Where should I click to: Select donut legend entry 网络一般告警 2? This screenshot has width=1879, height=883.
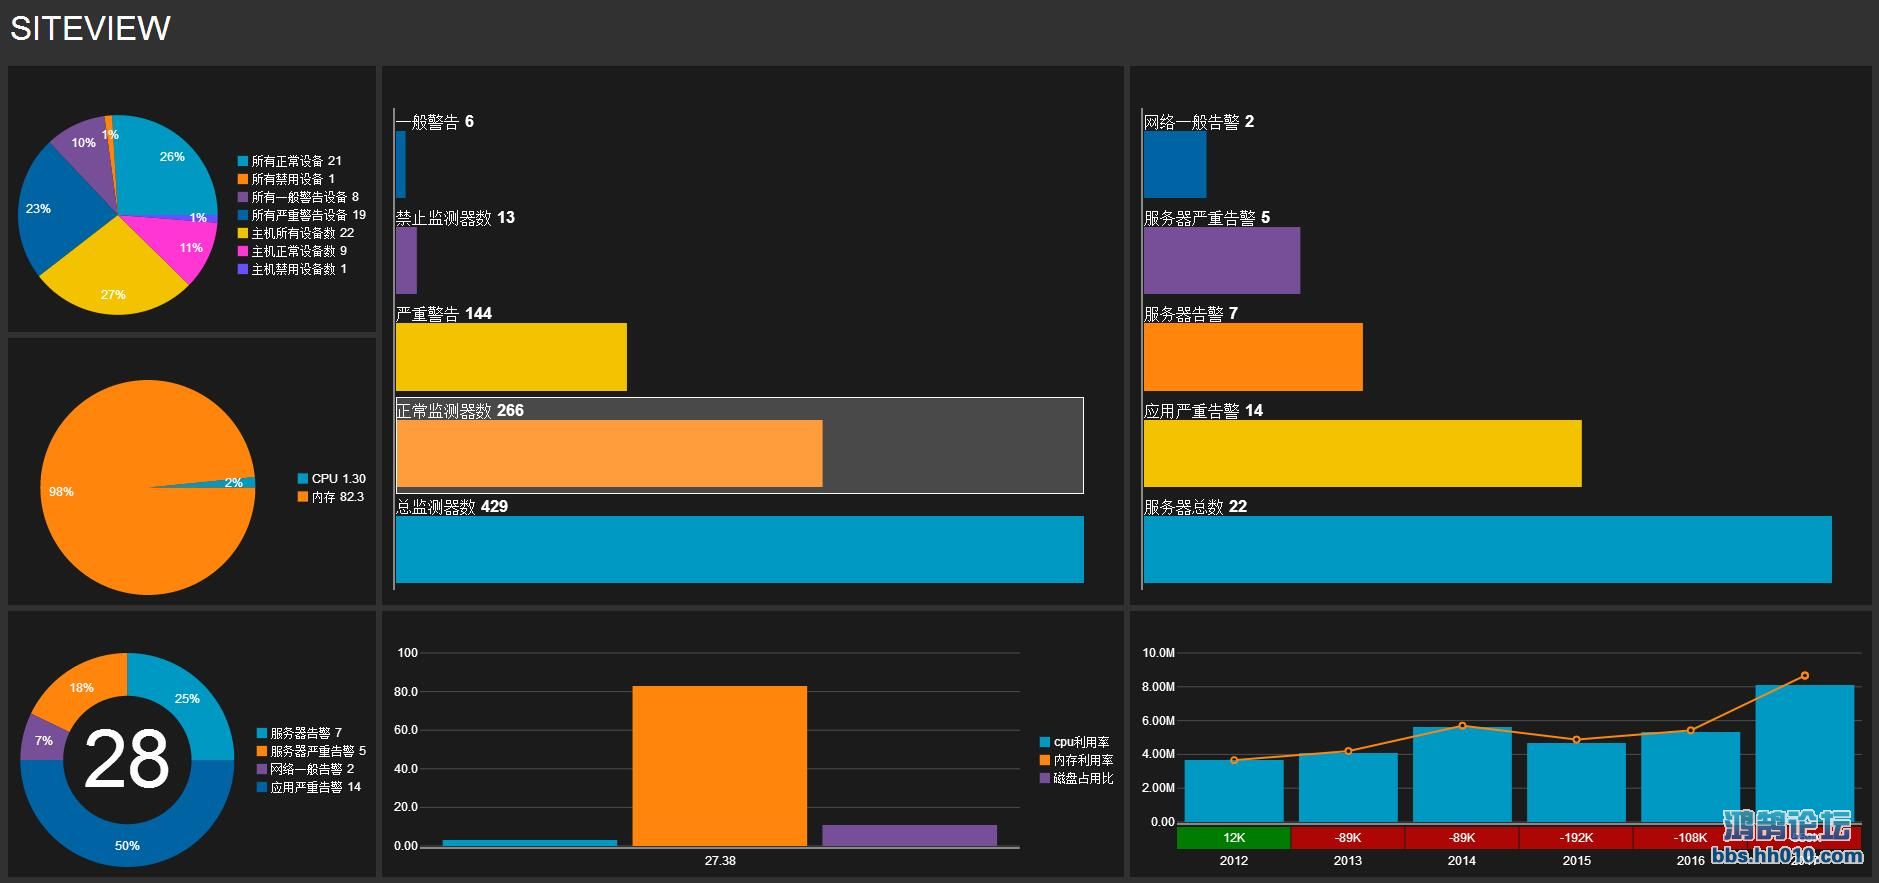305,769
